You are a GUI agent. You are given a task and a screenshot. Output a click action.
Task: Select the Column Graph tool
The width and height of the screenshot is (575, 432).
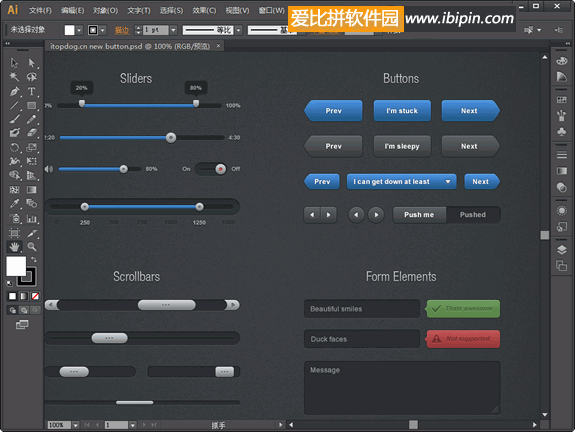[x=32, y=219]
